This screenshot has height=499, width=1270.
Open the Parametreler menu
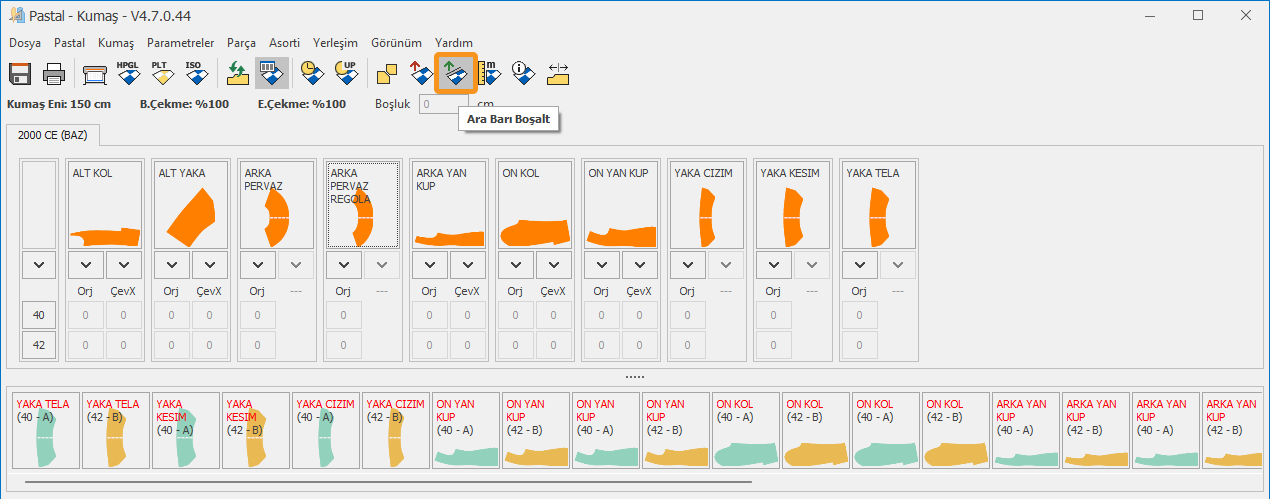click(x=180, y=43)
